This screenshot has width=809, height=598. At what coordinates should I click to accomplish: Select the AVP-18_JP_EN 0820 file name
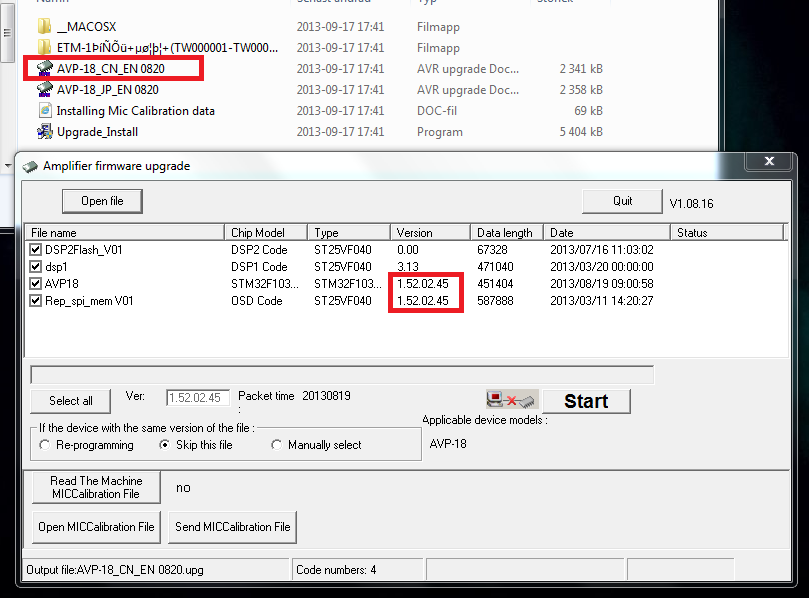pos(108,90)
